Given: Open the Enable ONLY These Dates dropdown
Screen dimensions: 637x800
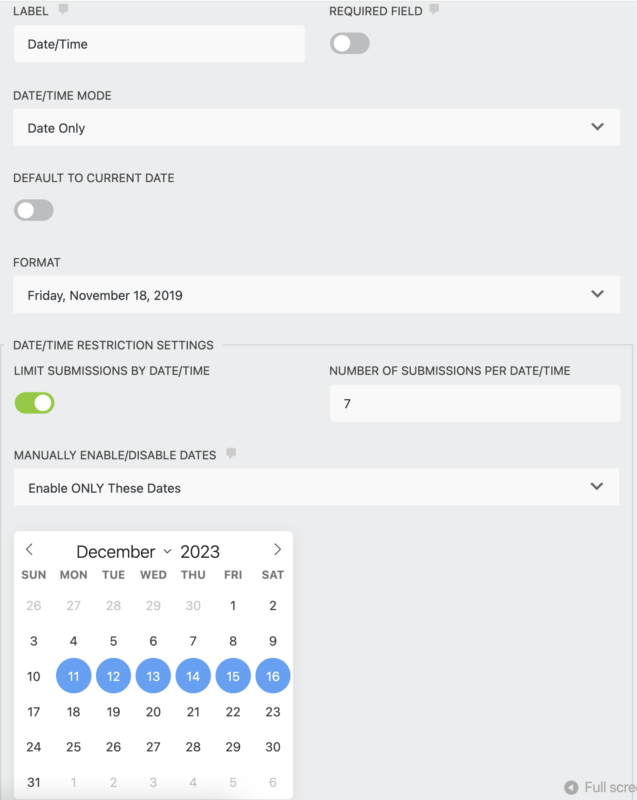Looking at the screenshot, I should [x=318, y=486].
